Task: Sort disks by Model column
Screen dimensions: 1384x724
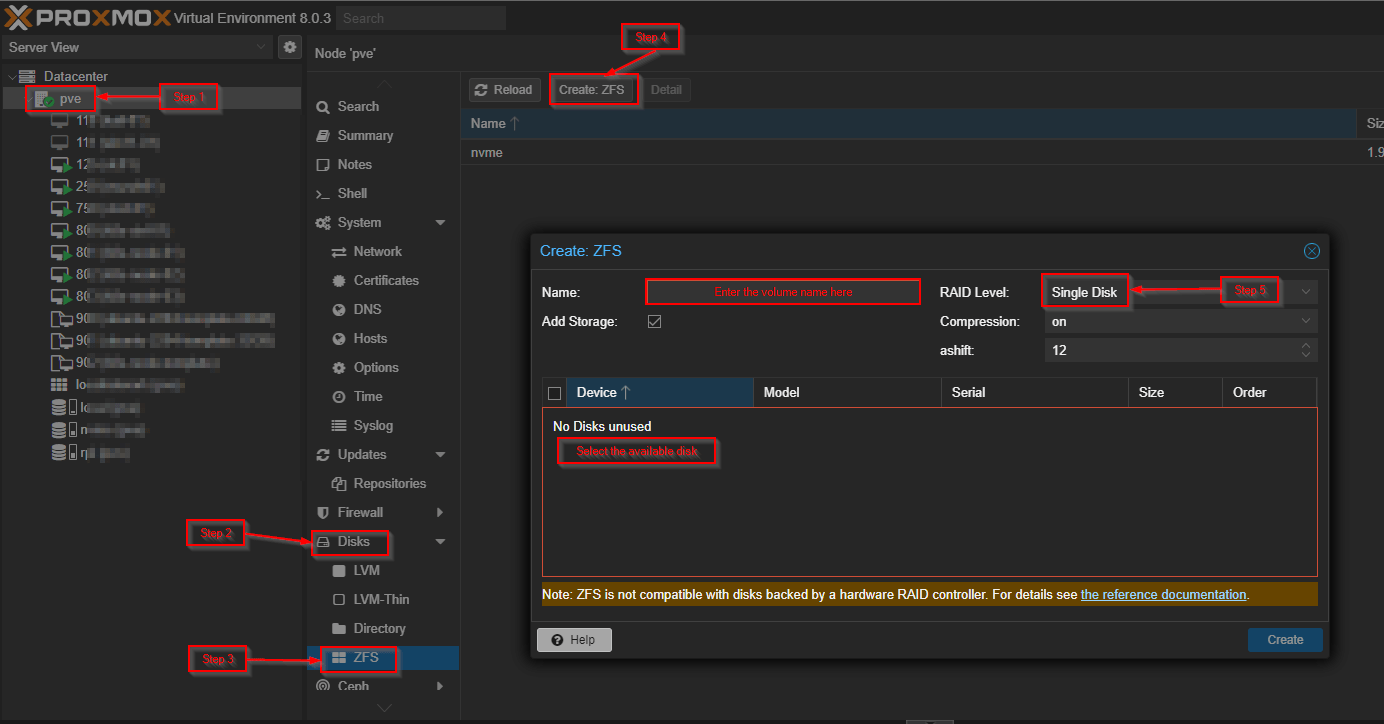Action: [x=847, y=393]
